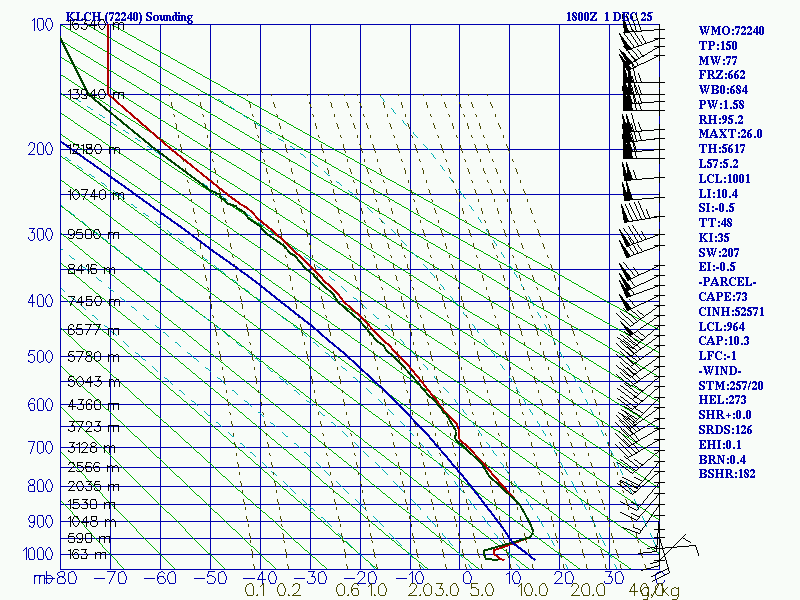Click the '163 m' height label

[x=87, y=554]
